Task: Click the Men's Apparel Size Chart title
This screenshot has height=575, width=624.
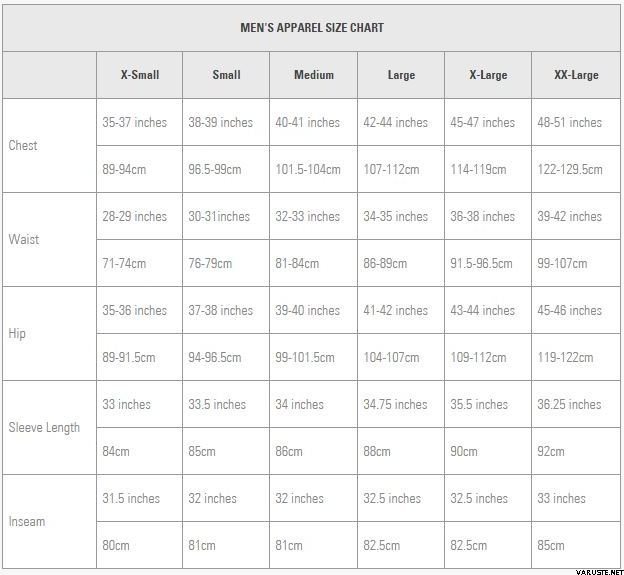Action: (x=312, y=28)
